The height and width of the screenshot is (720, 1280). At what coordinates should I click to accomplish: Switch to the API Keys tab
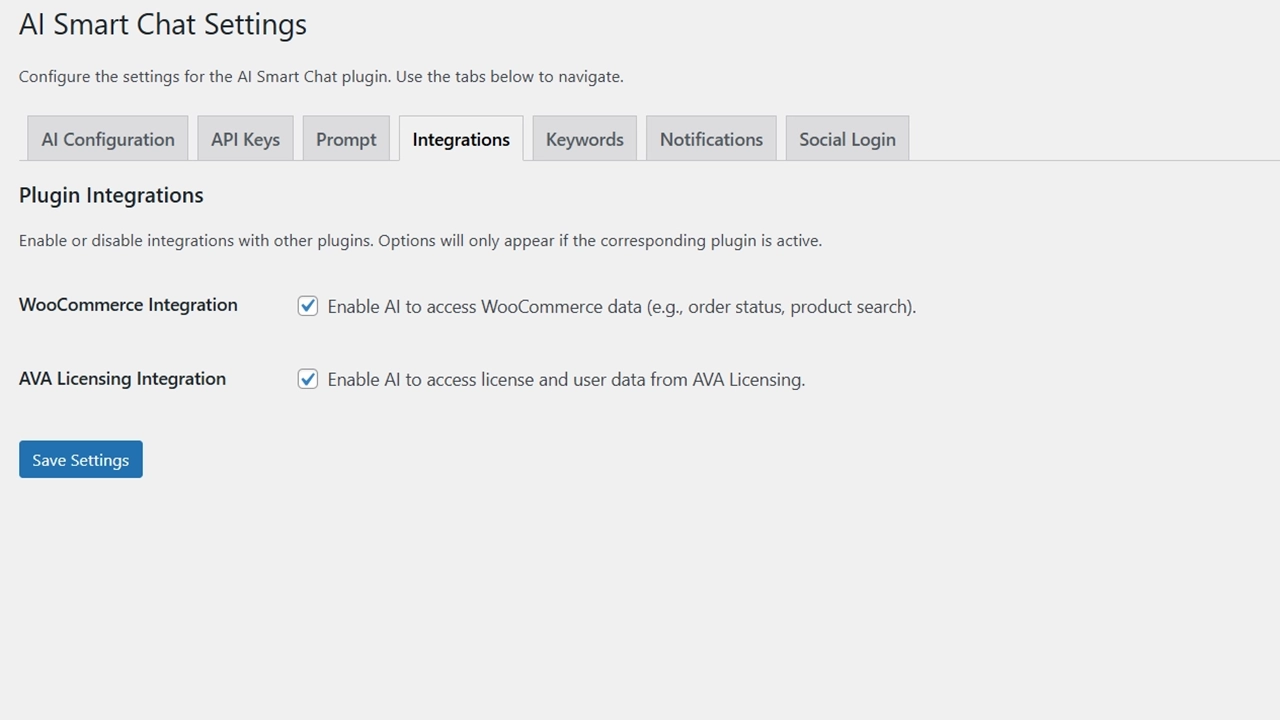[245, 139]
